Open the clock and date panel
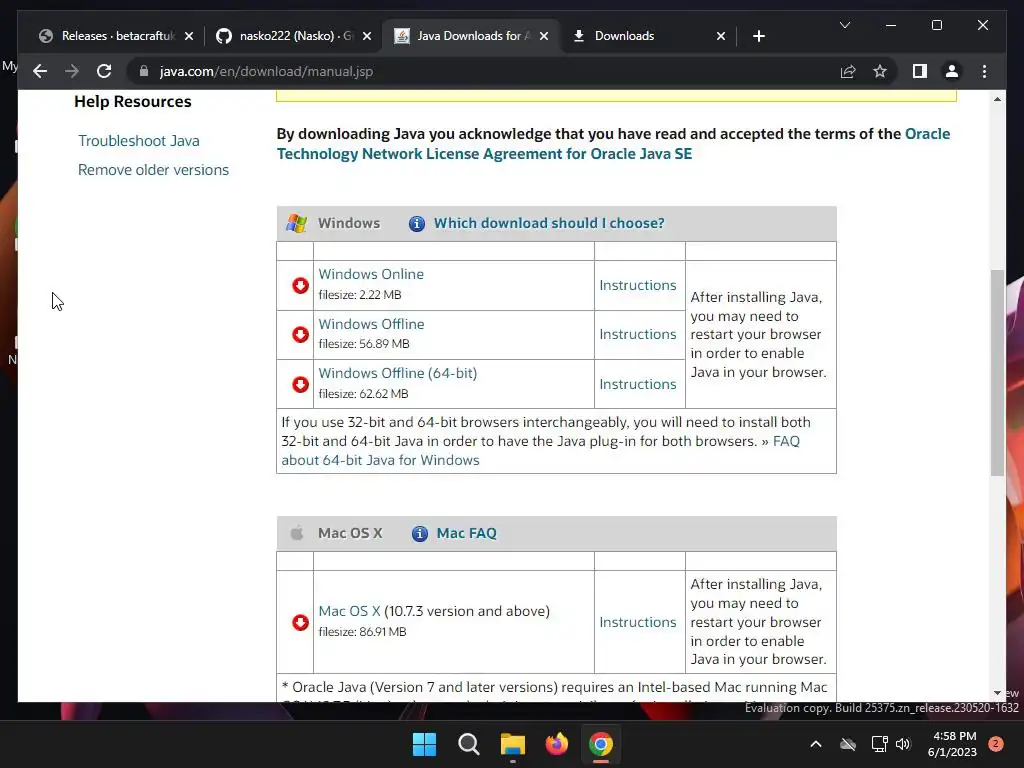Screen dimensions: 1024x768 tap(954, 744)
